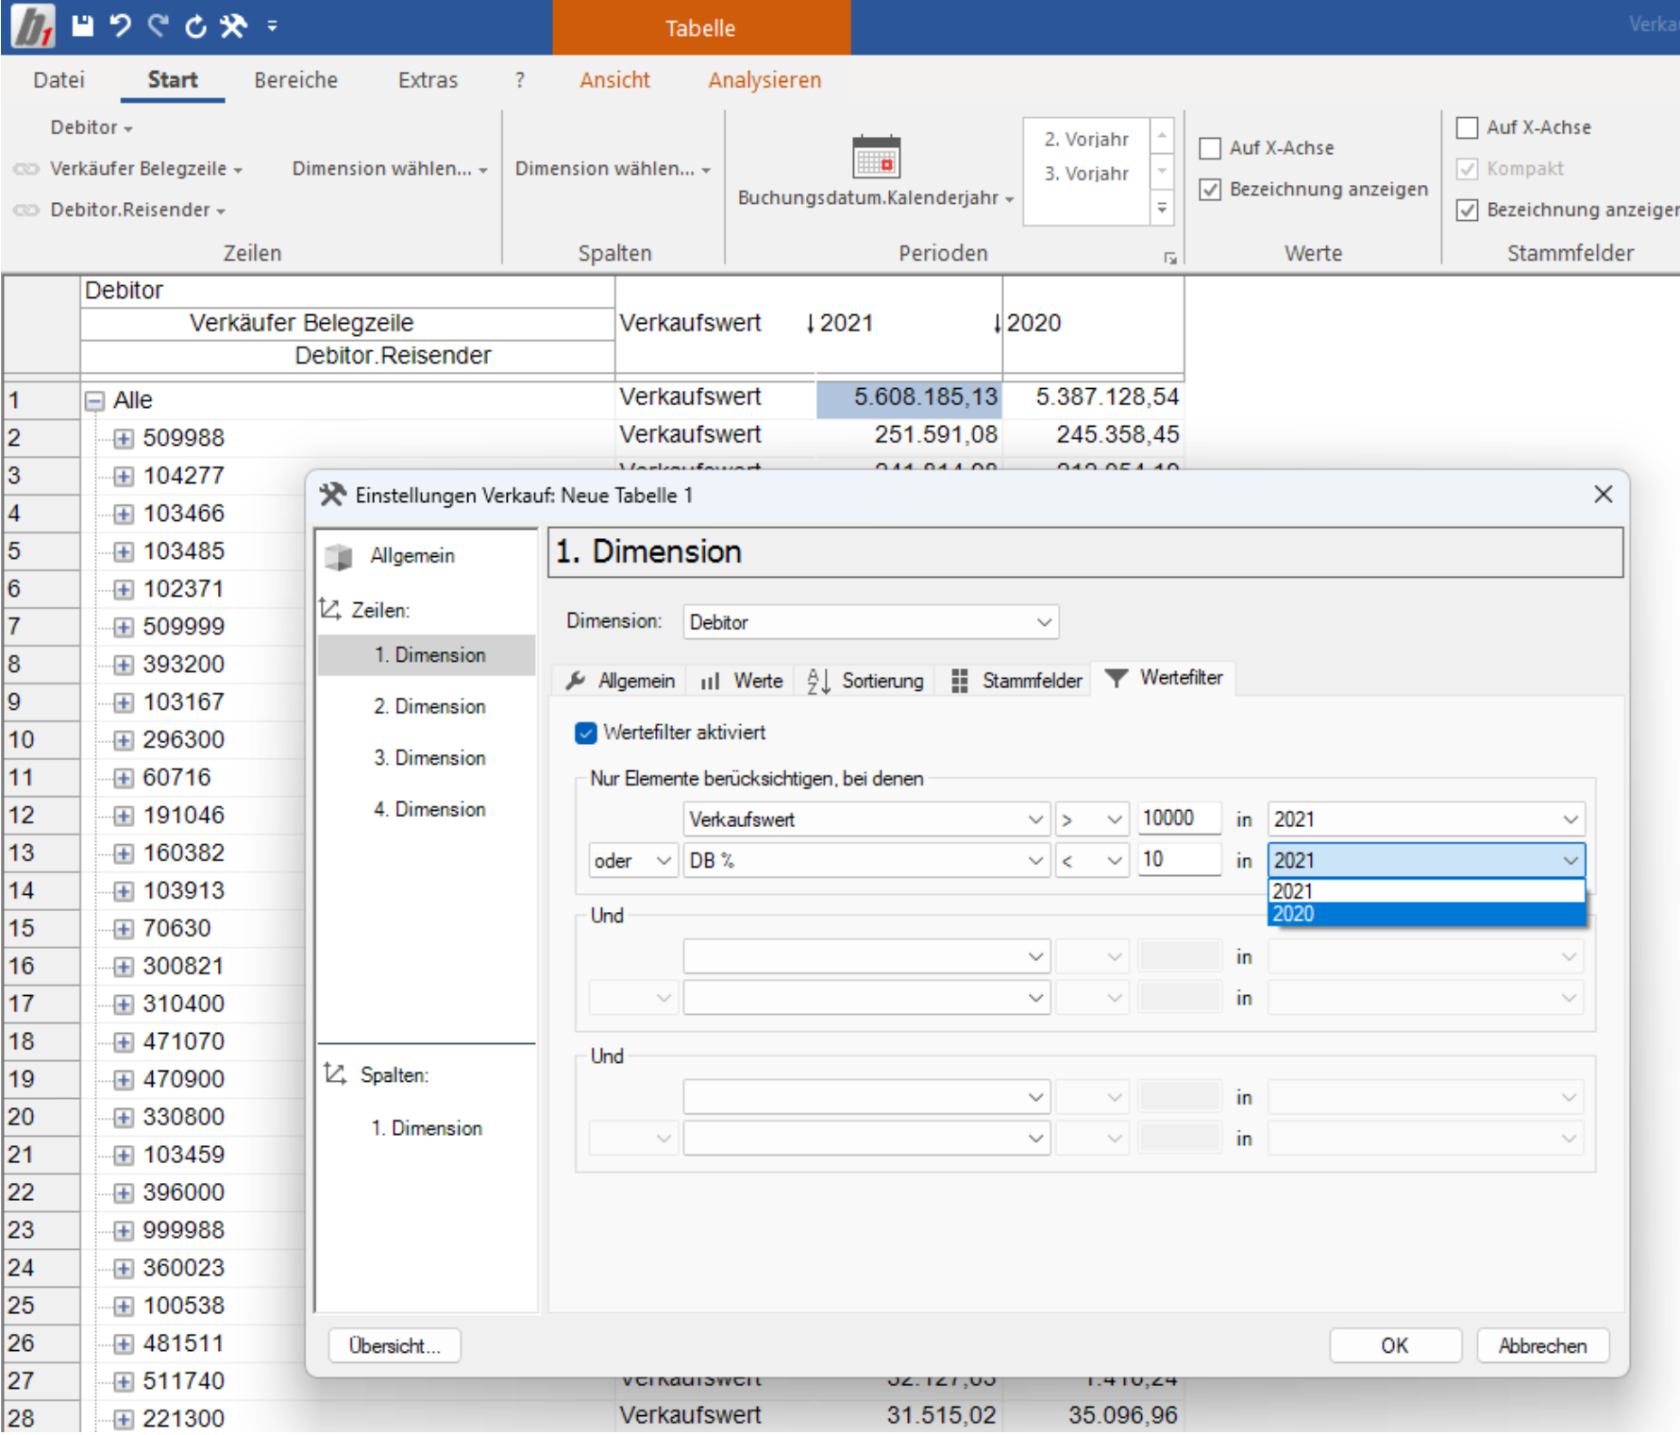Open the DB % filter dropdown
1680x1435 pixels.
click(867, 860)
